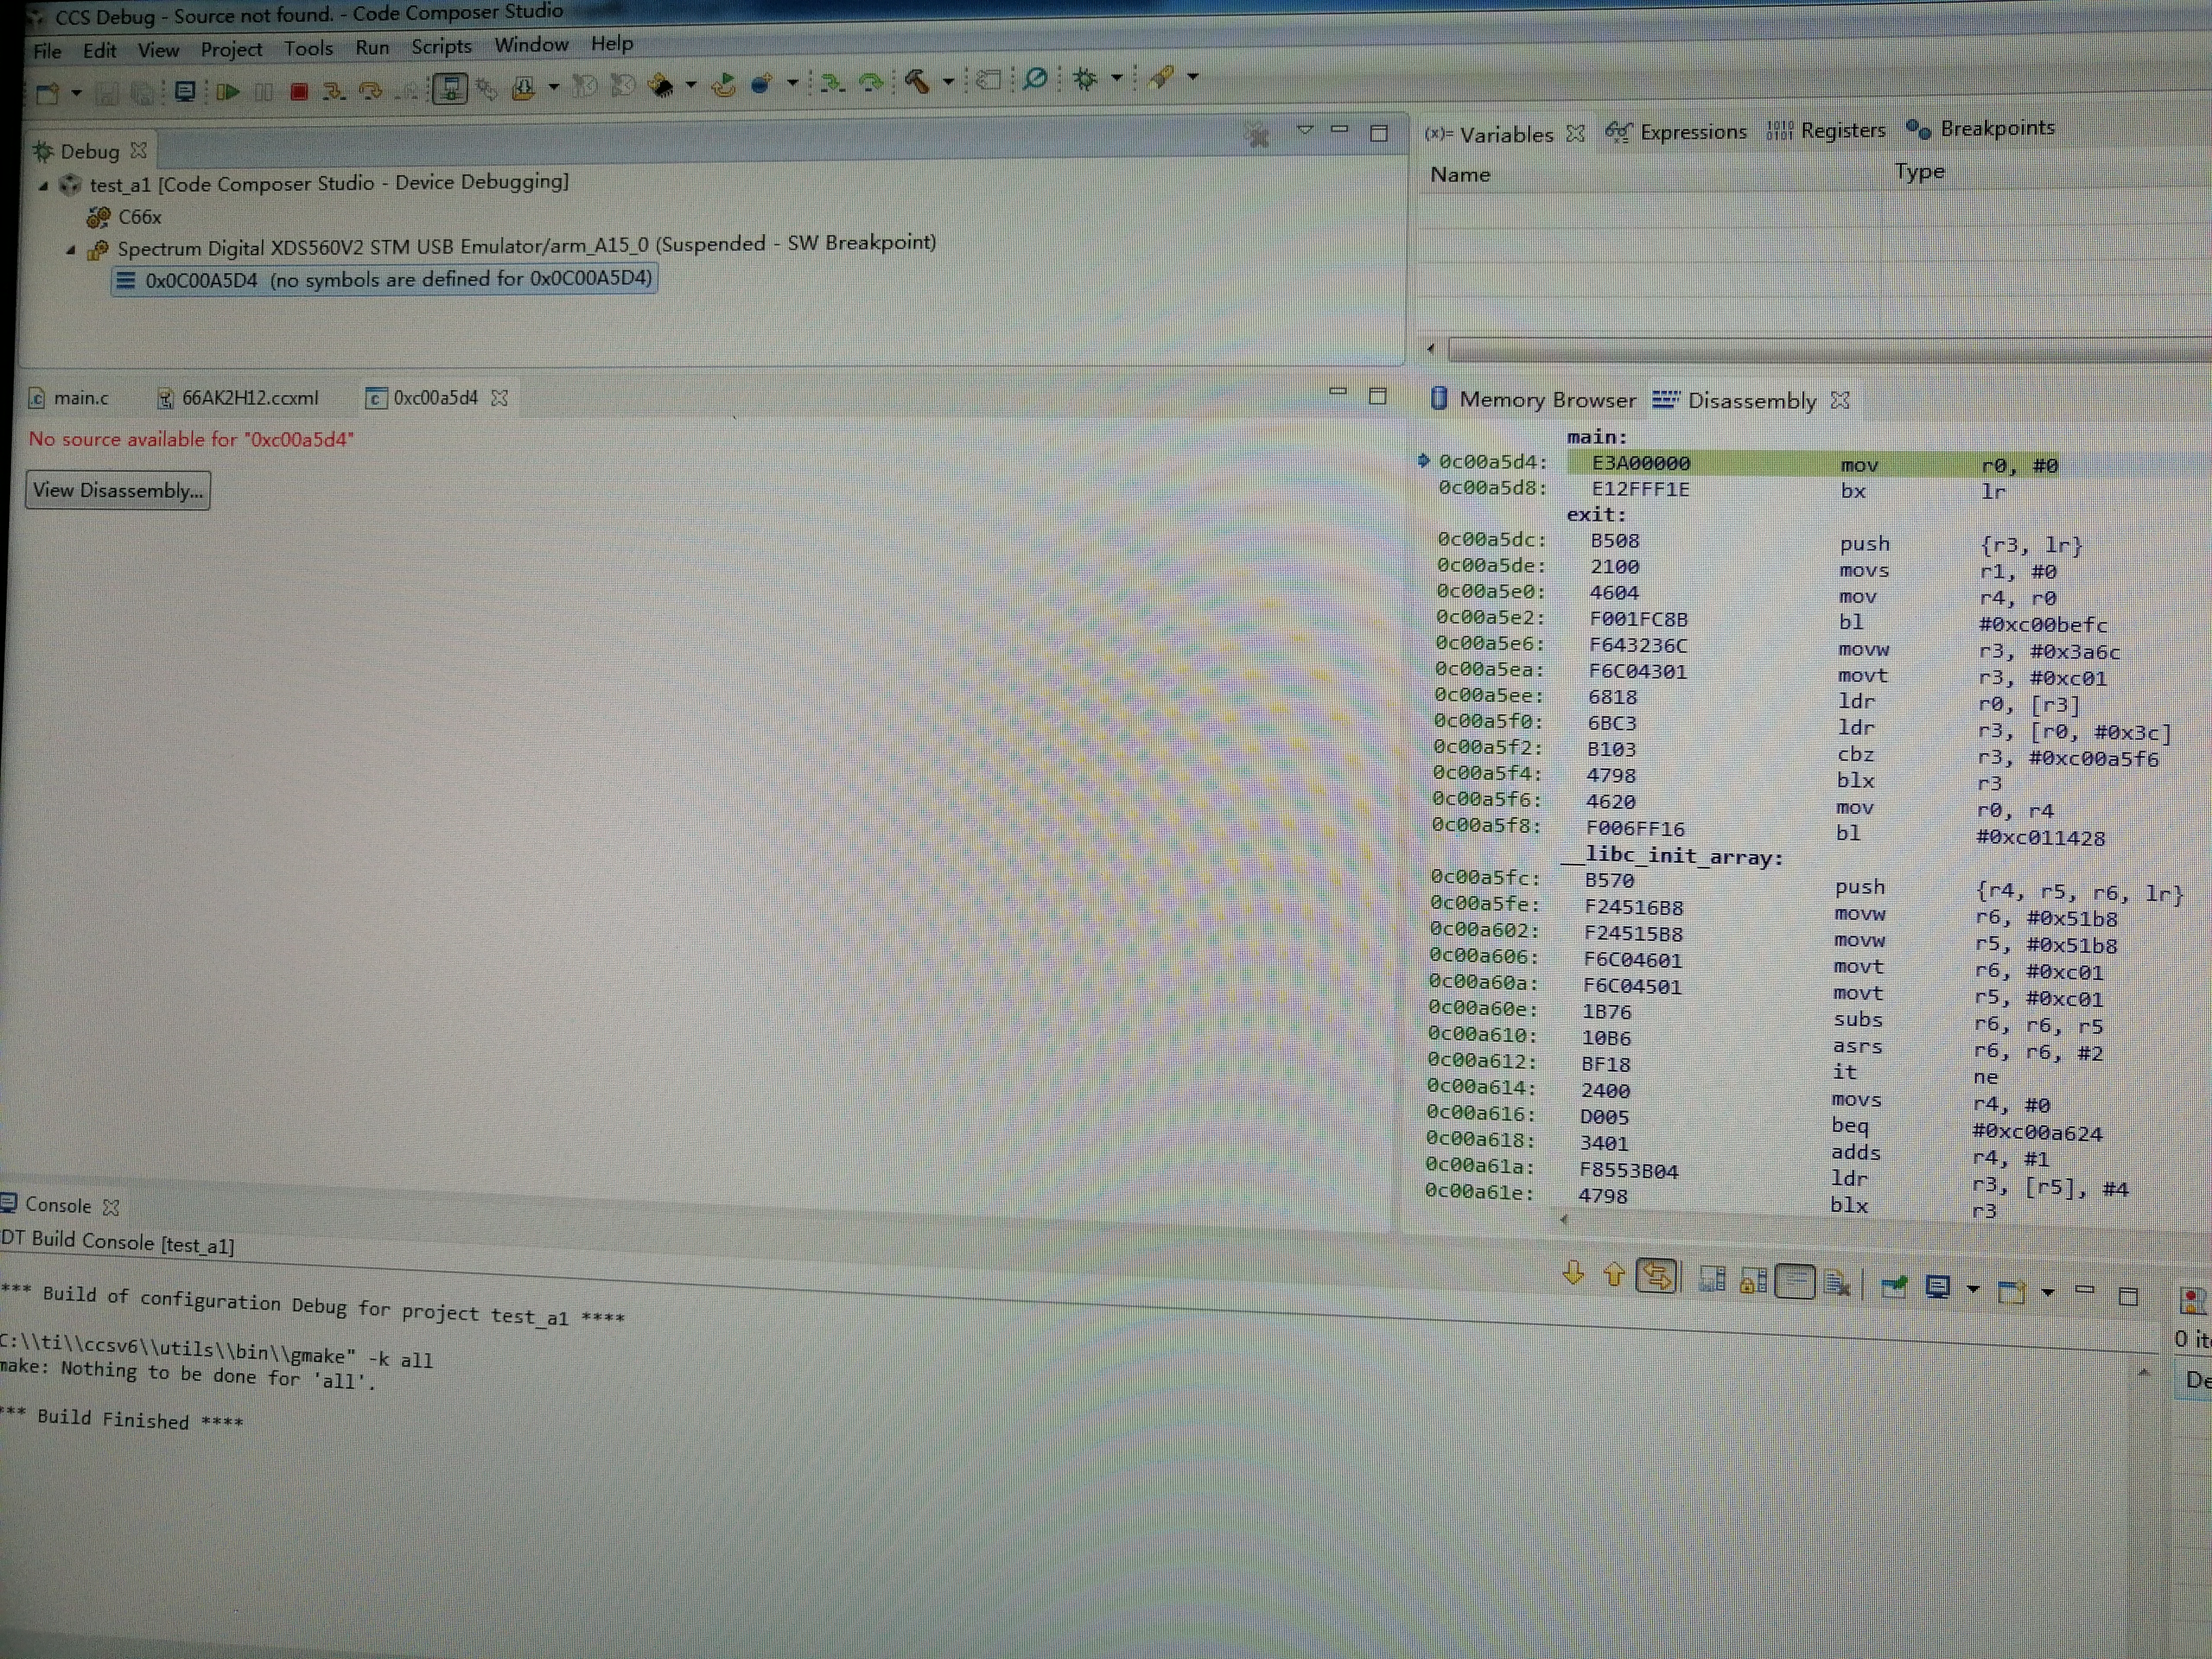Toggle Scroll Lock in the console toolbar
Image resolution: width=2212 pixels, height=1659 pixels.
(1753, 1281)
